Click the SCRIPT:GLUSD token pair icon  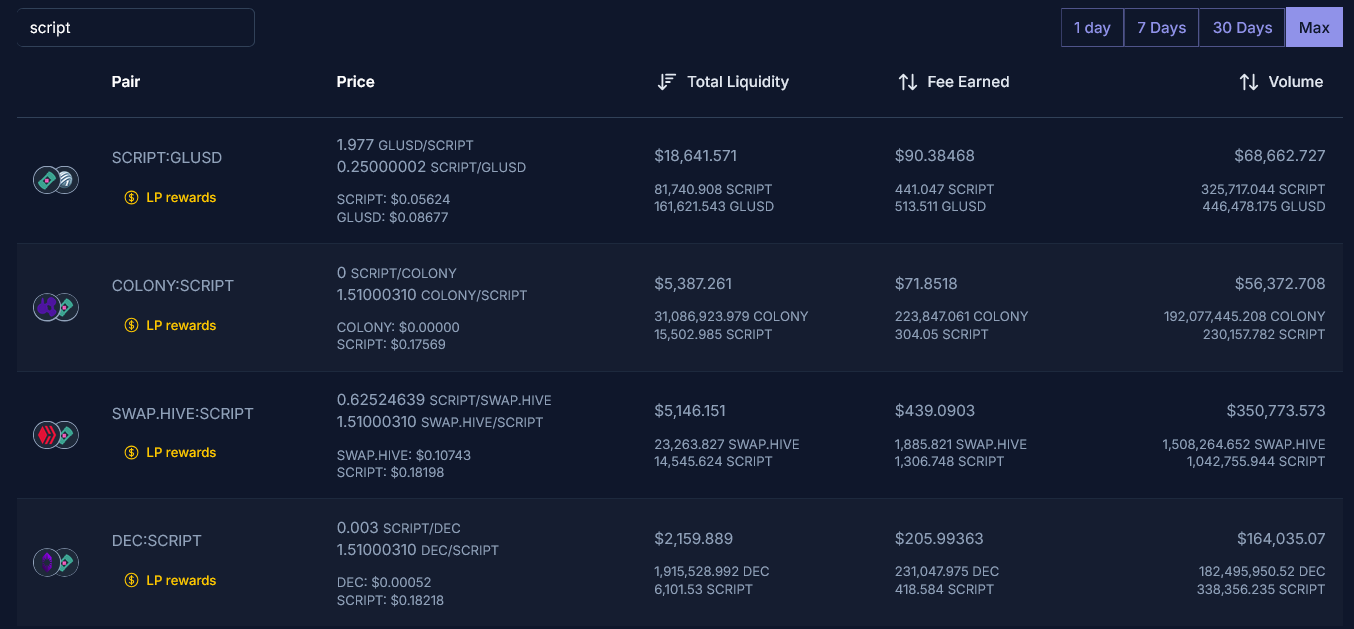pyautogui.click(x=55, y=180)
